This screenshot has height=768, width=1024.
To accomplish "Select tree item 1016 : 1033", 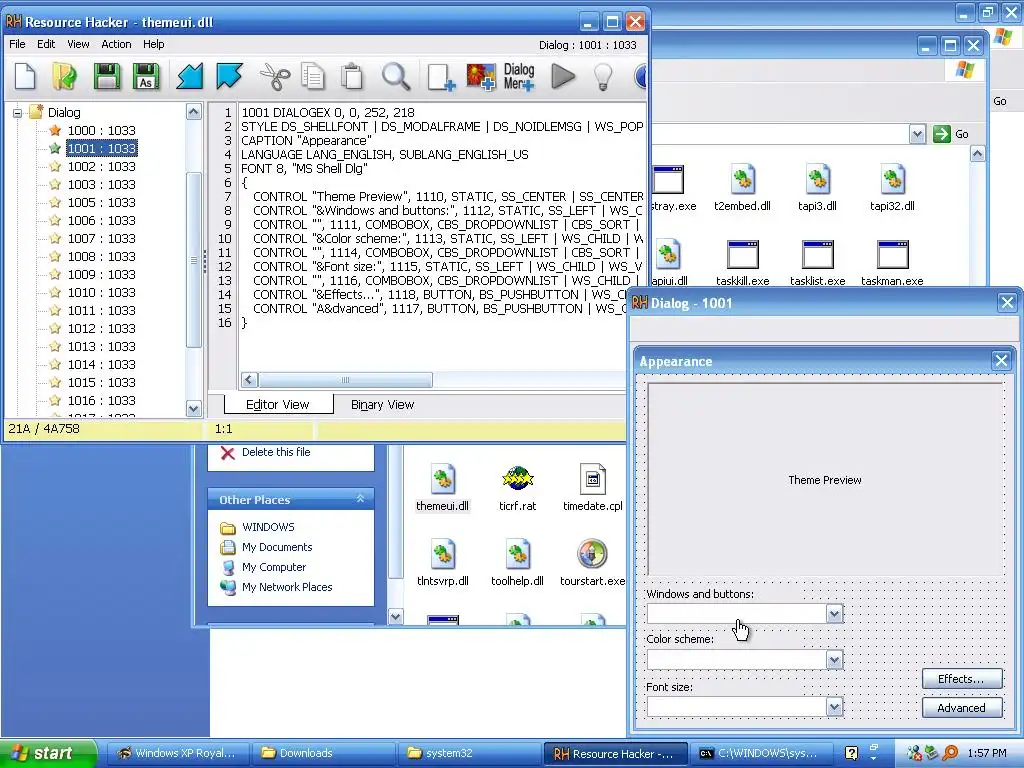I will [101, 400].
